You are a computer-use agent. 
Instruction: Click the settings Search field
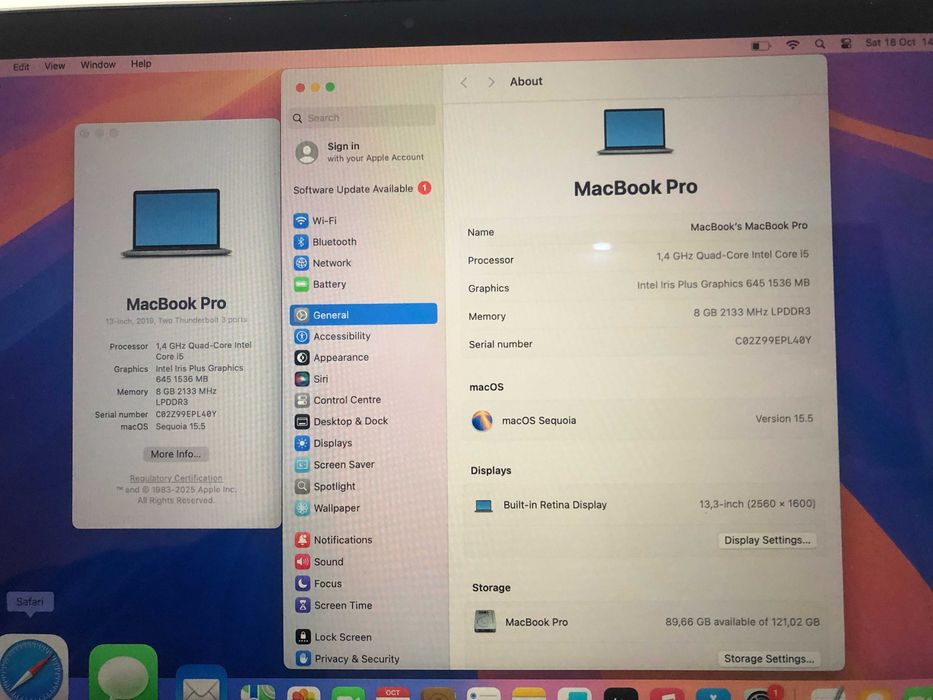tap(363, 118)
